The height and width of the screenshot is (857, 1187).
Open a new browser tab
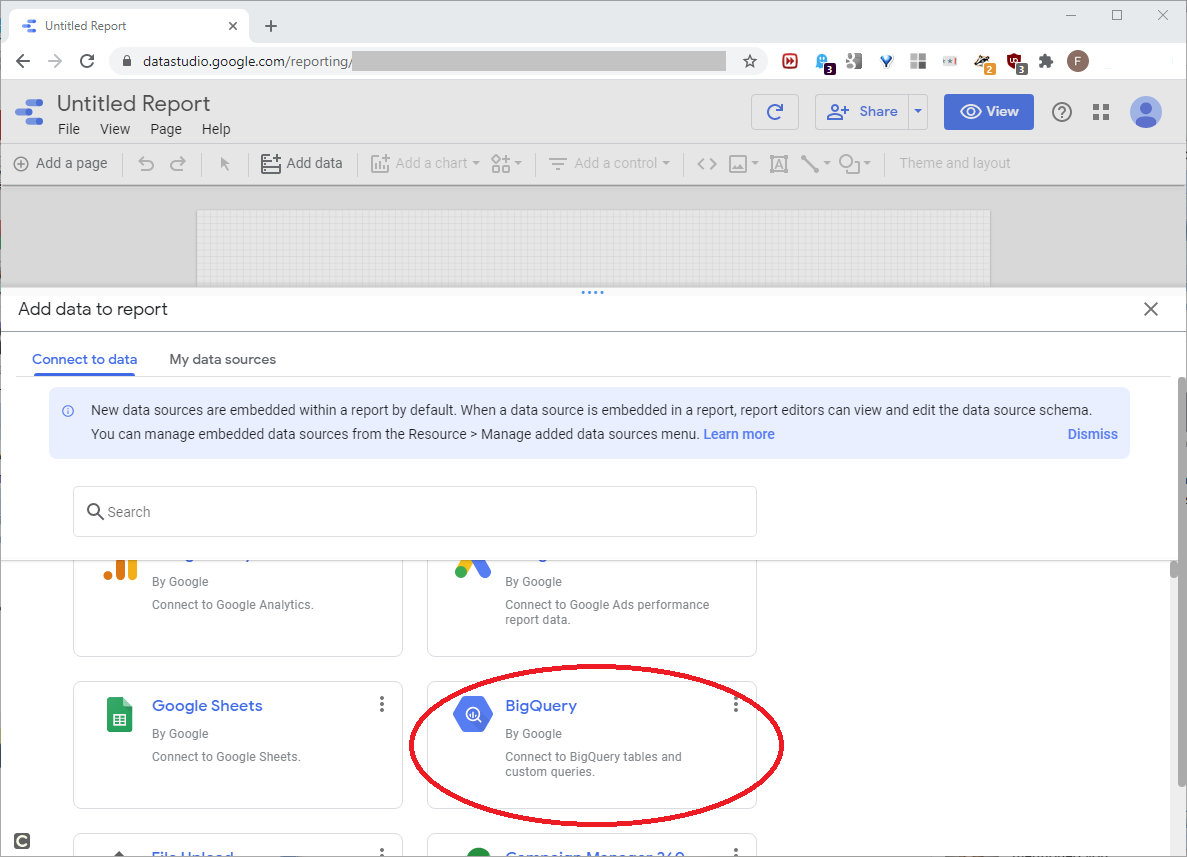tap(271, 26)
